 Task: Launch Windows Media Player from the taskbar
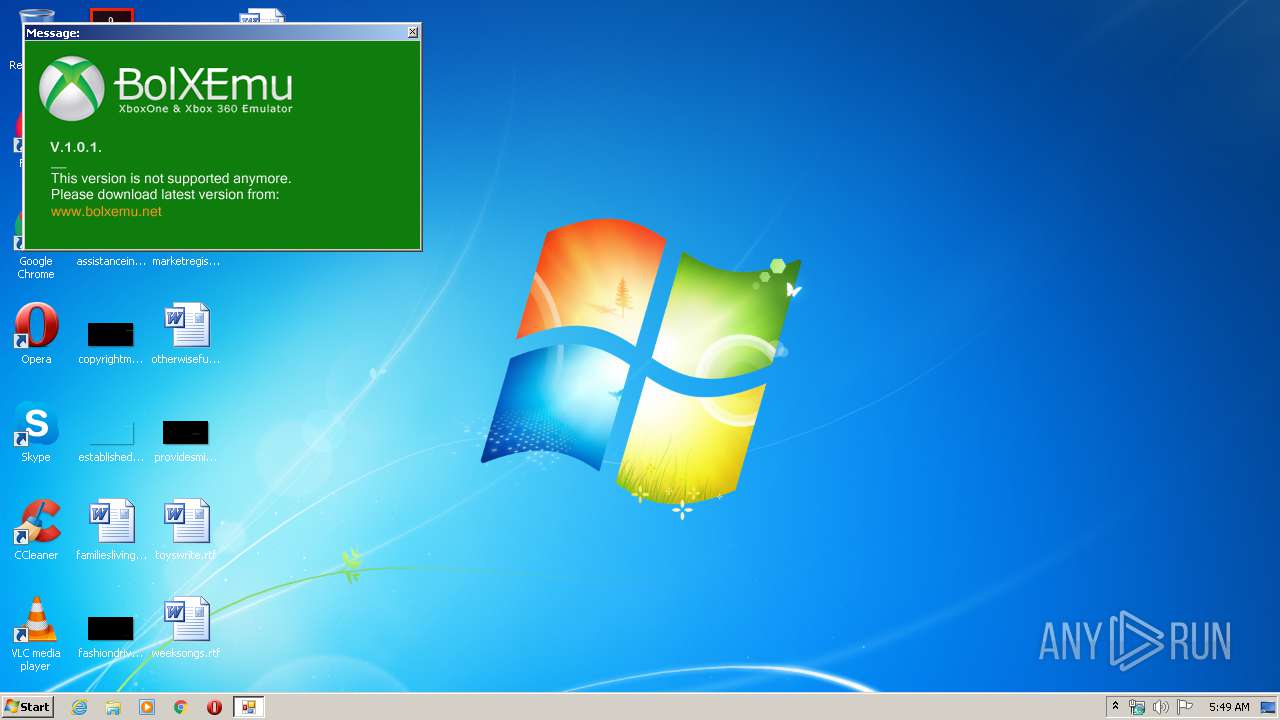pos(147,707)
